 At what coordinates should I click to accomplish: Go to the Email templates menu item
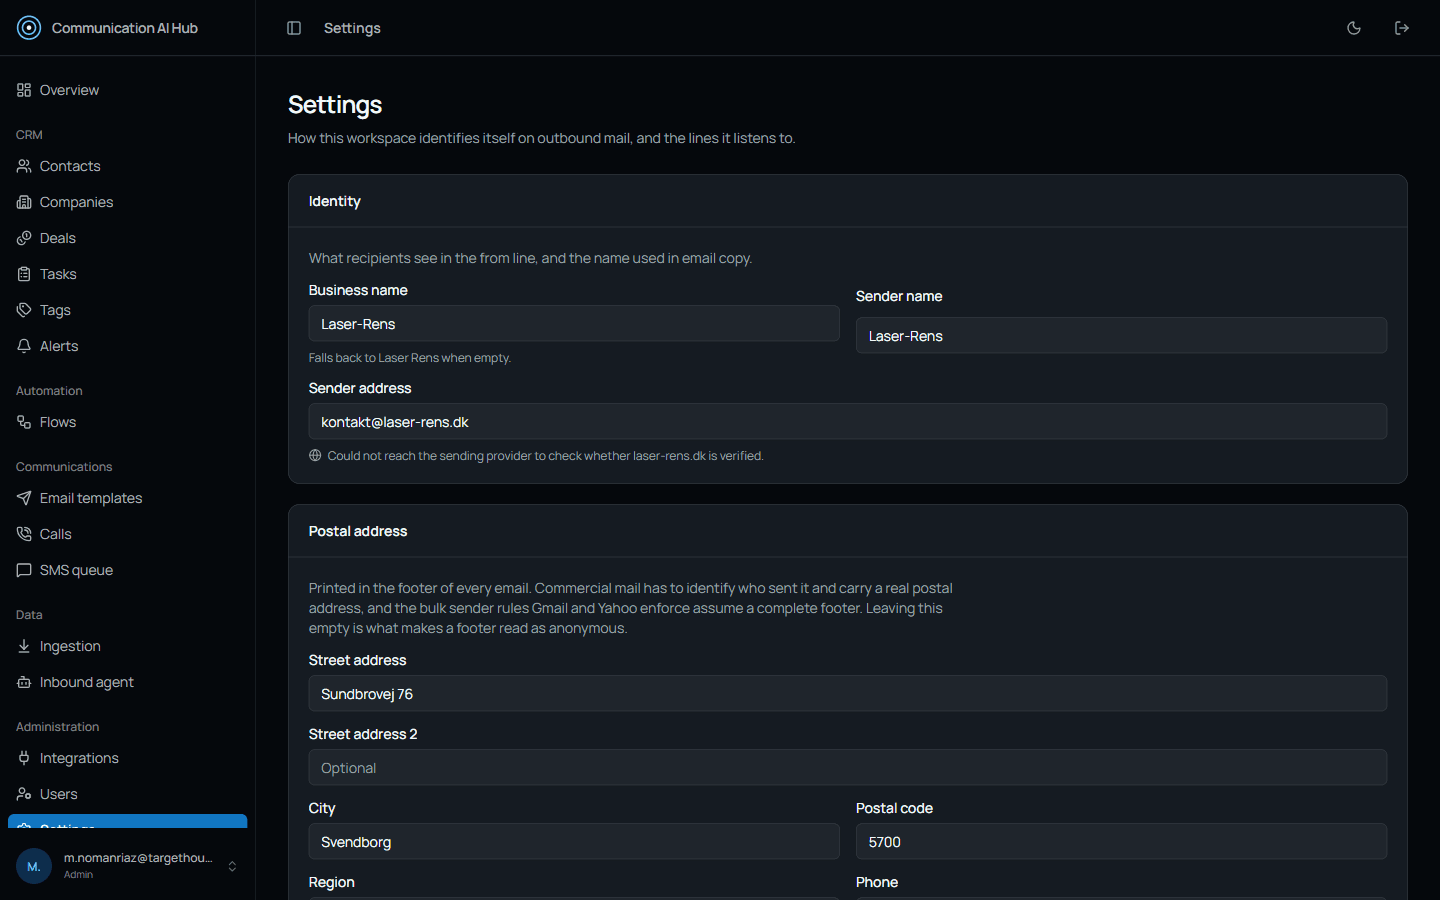tap(128, 498)
